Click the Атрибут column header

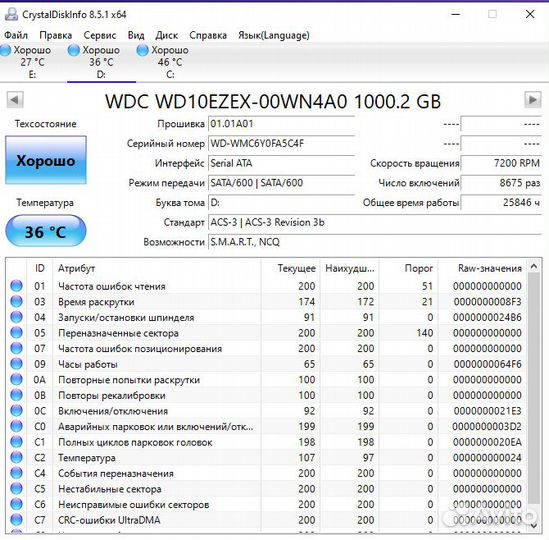tap(157, 268)
